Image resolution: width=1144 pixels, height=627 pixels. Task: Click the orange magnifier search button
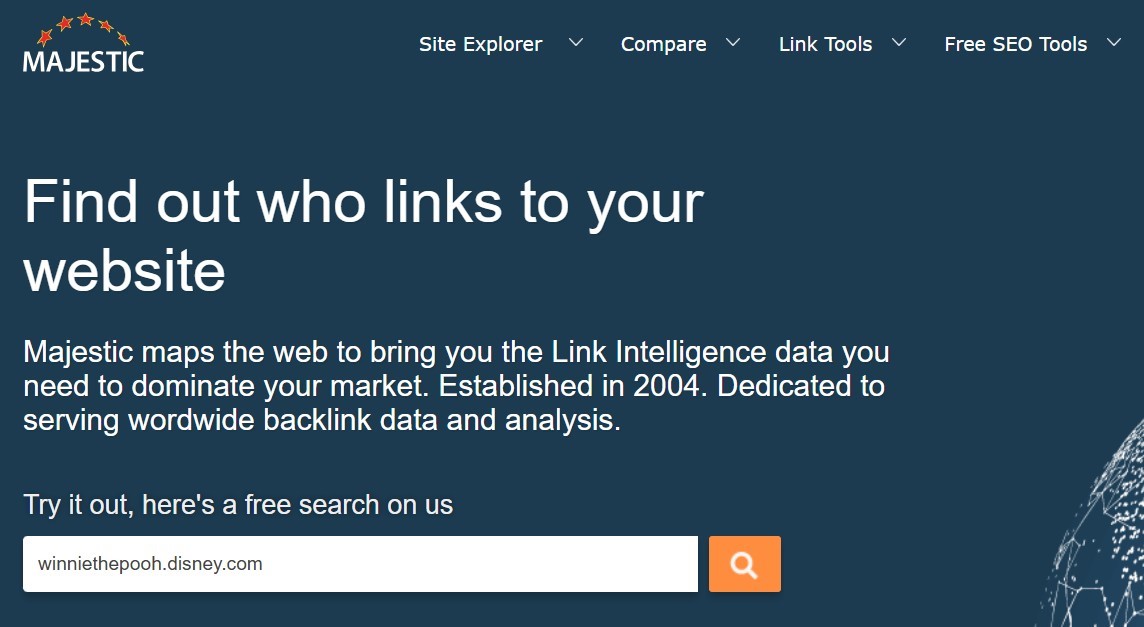[744, 564]
